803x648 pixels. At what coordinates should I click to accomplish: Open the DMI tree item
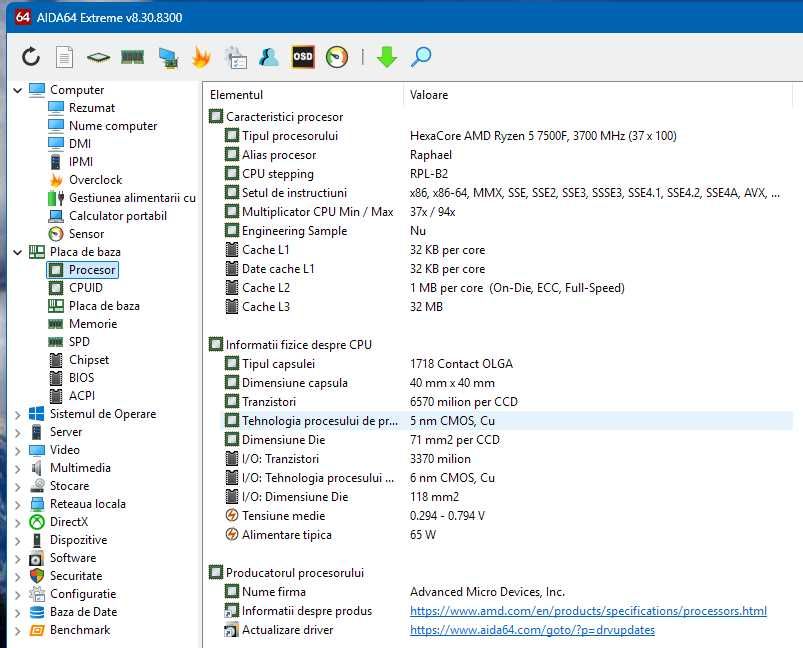[x=70, y=143]
